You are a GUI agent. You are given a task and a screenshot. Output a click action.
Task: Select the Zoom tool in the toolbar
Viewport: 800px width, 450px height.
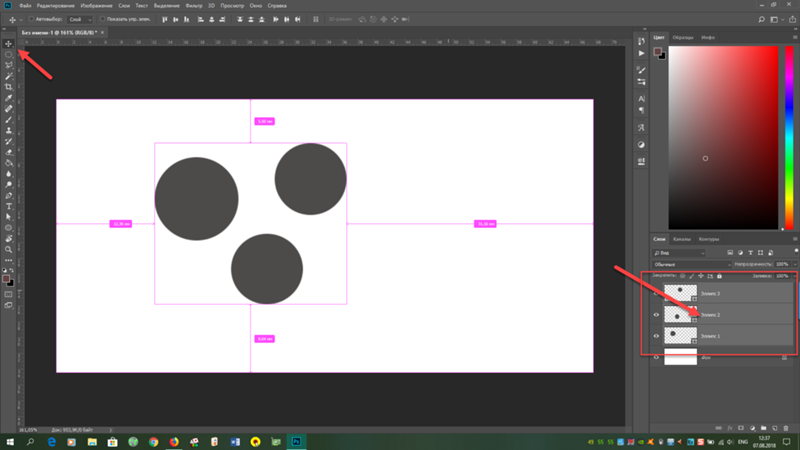click(x=8, y=250)
